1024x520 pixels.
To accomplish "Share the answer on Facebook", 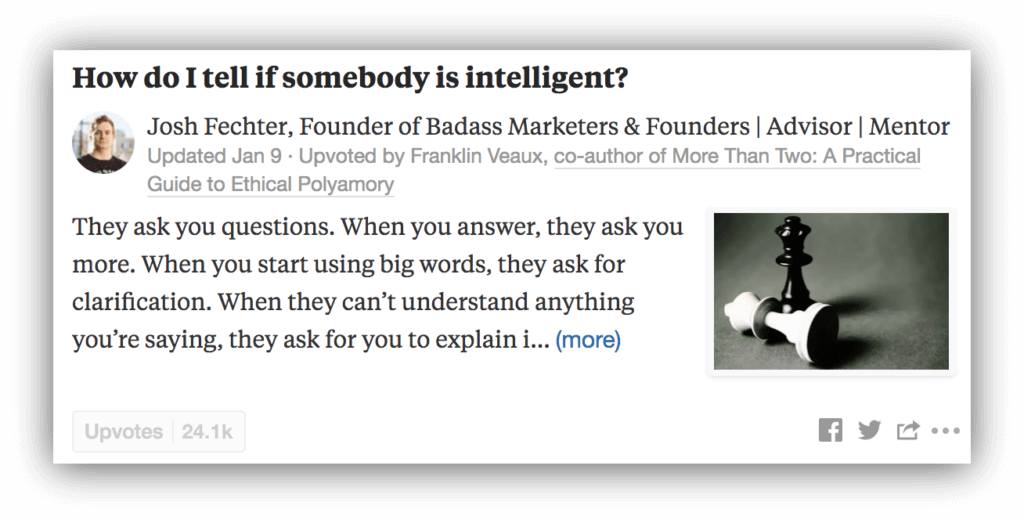I will coord(830,431).
